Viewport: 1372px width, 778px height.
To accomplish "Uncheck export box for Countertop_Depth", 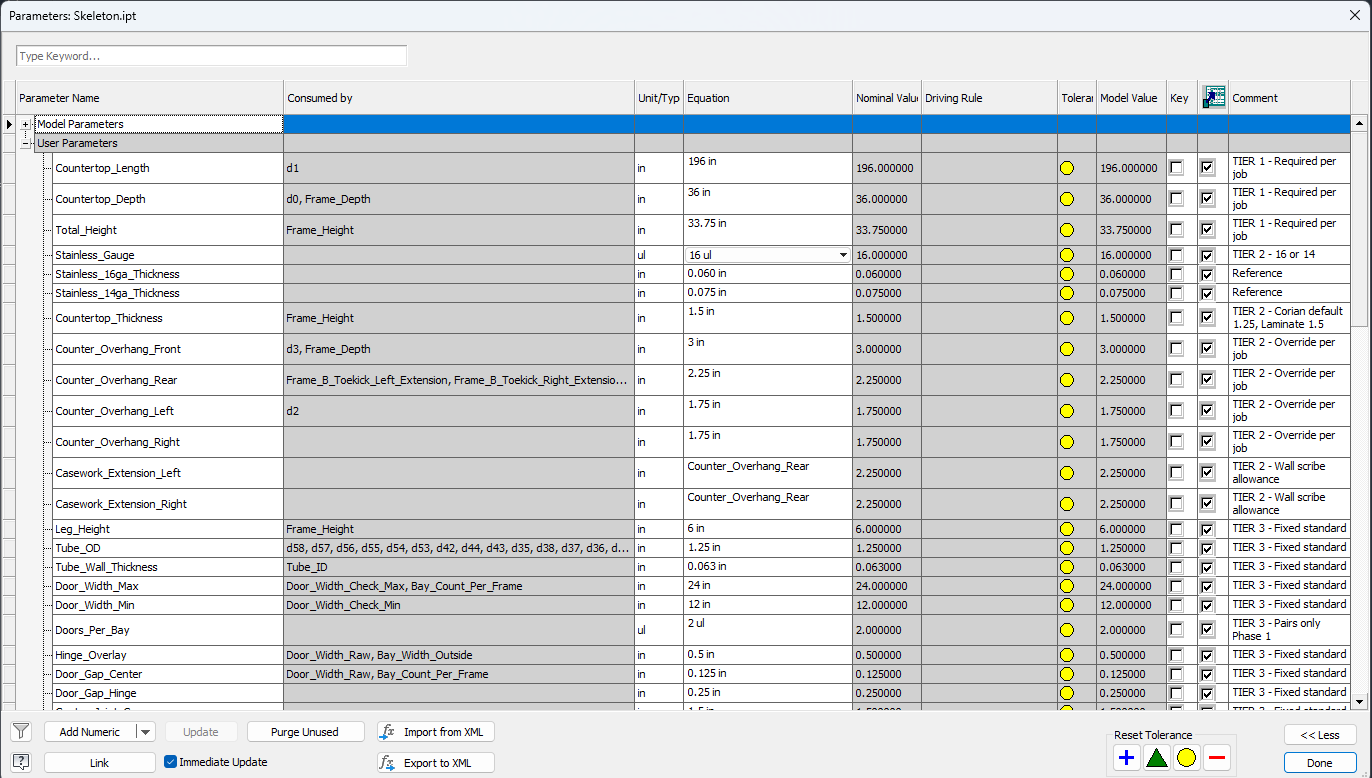I will [x=1208, y=199].
